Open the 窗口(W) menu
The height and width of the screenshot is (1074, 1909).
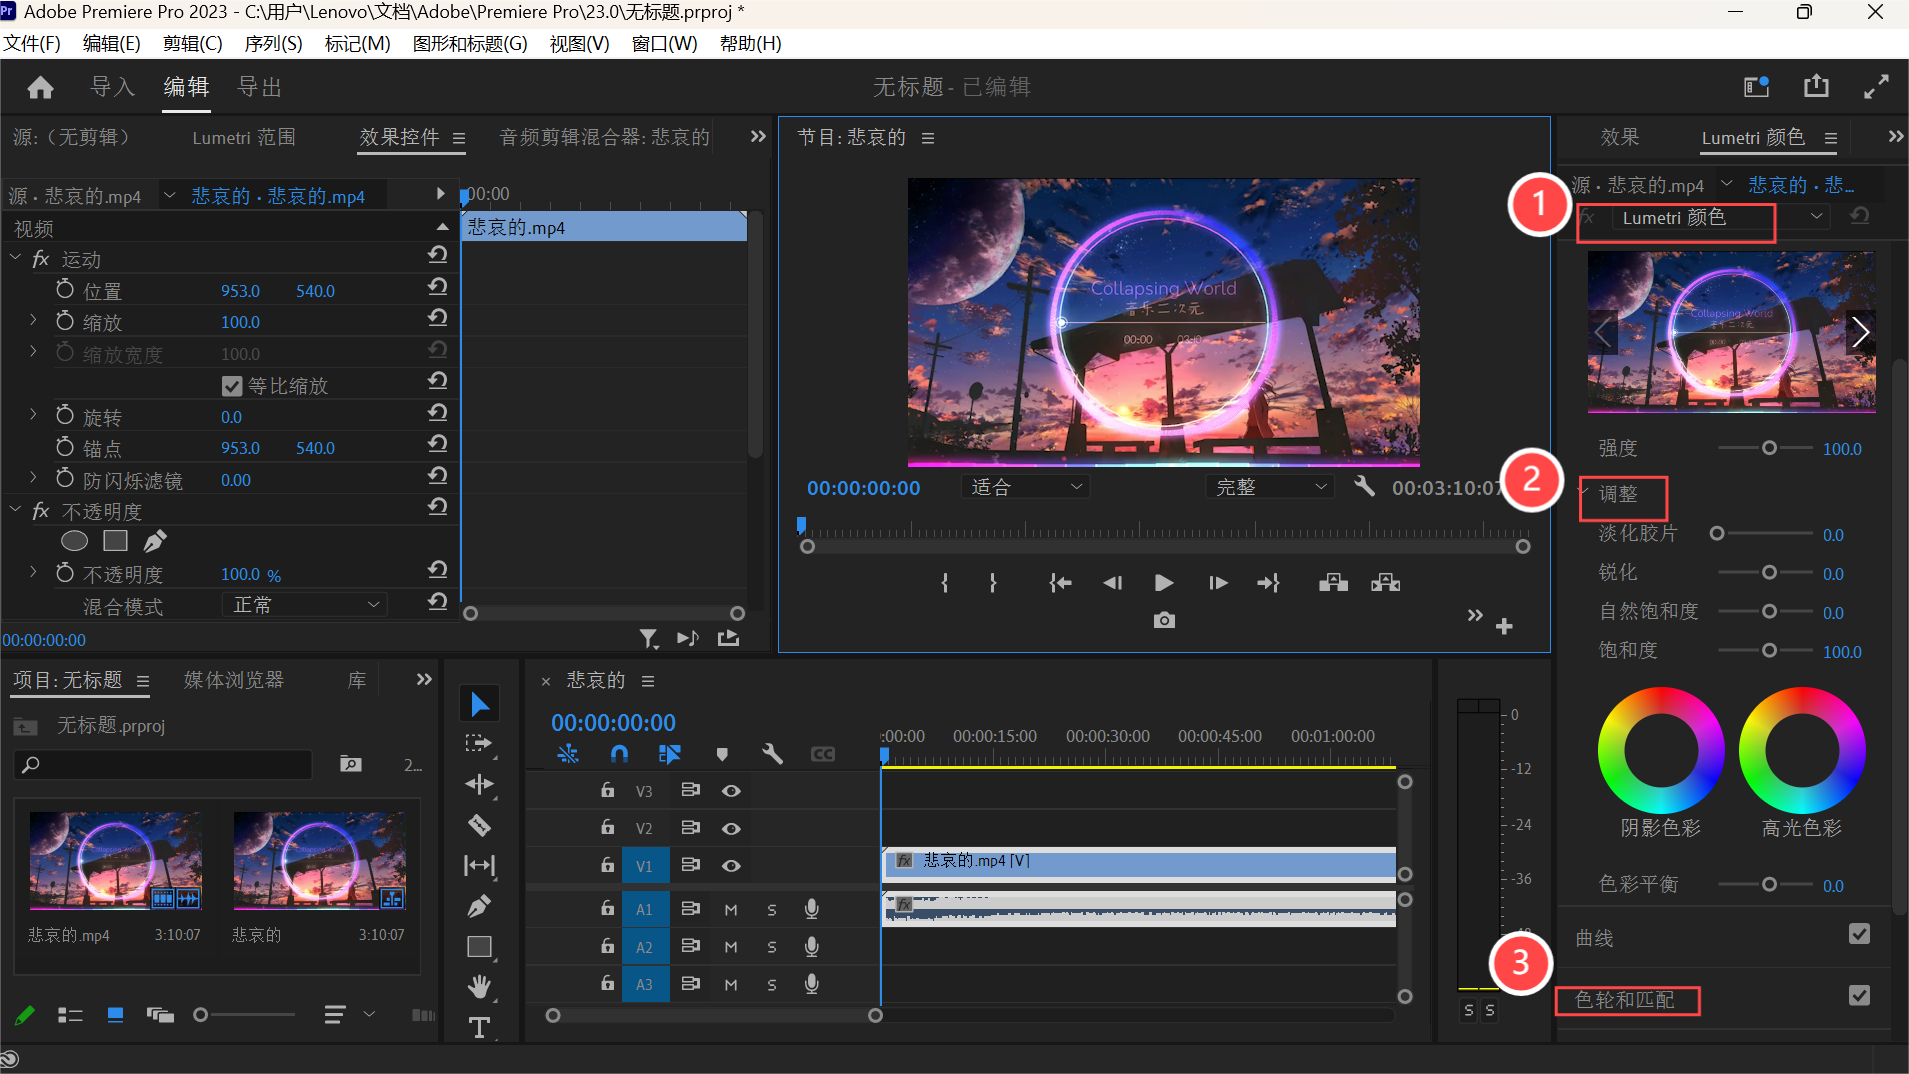(664, 43)
